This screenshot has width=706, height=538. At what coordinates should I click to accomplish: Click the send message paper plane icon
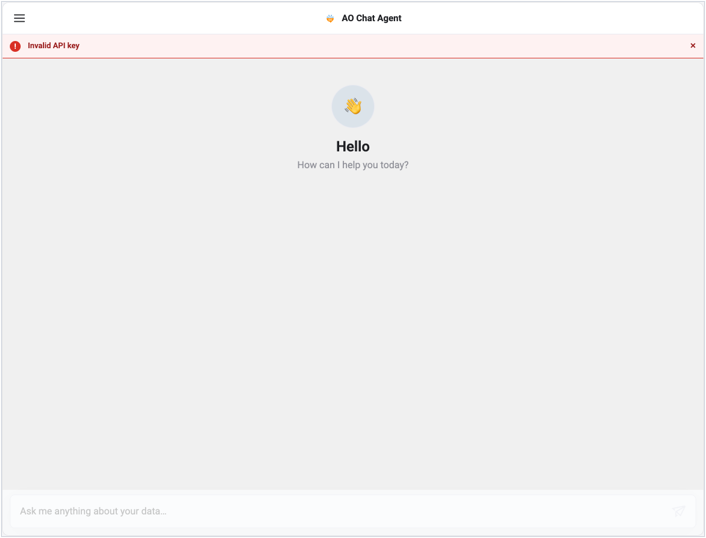679,511
